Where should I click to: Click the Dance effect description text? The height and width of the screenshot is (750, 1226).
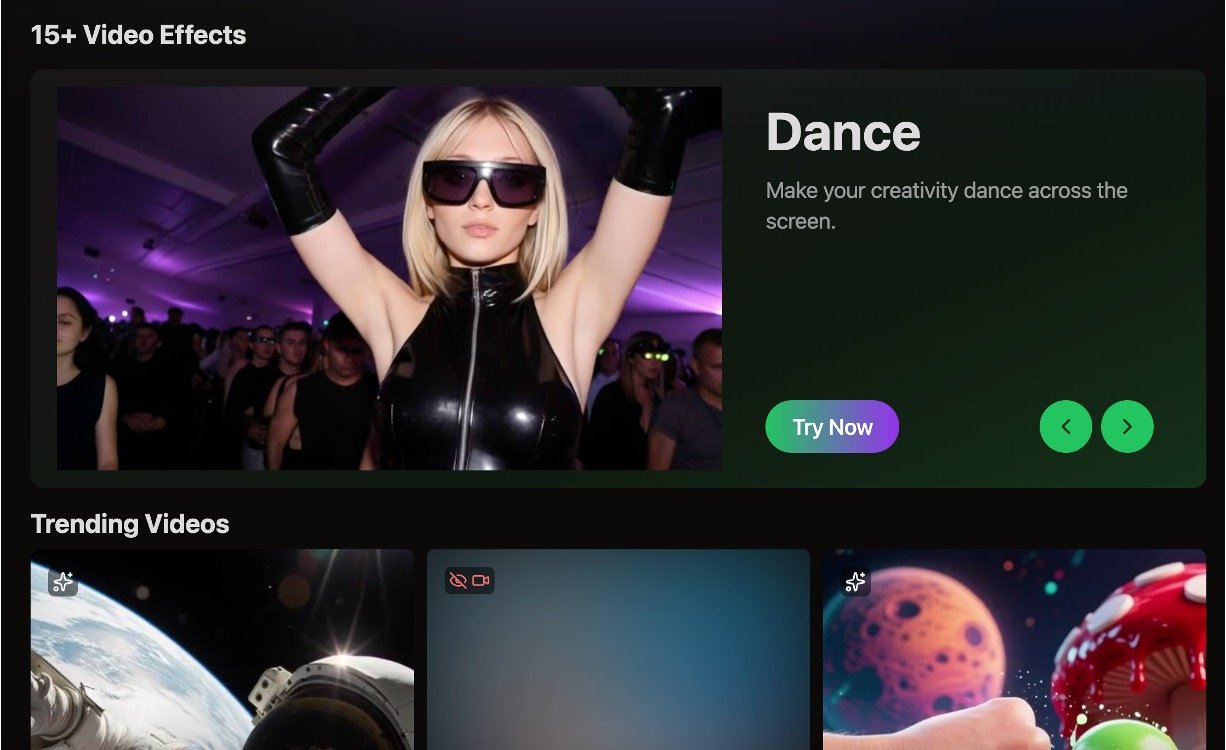pyautogui.click(x=946, y=206)
